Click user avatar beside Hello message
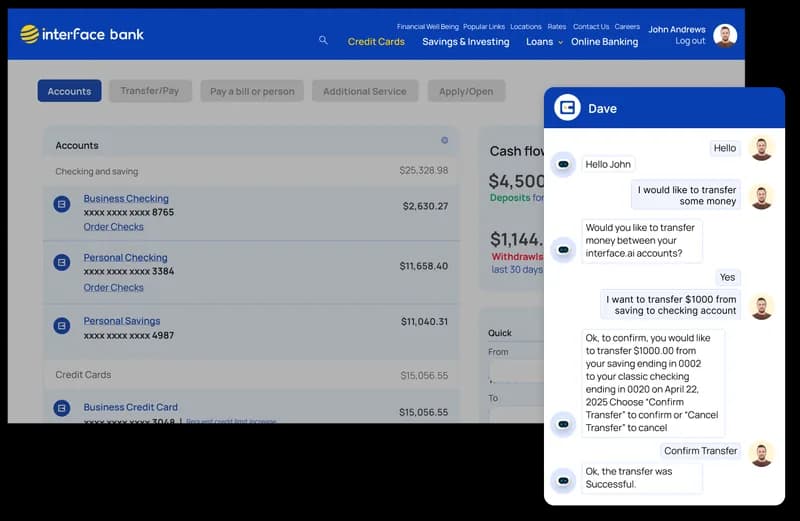 click(761, 148)
